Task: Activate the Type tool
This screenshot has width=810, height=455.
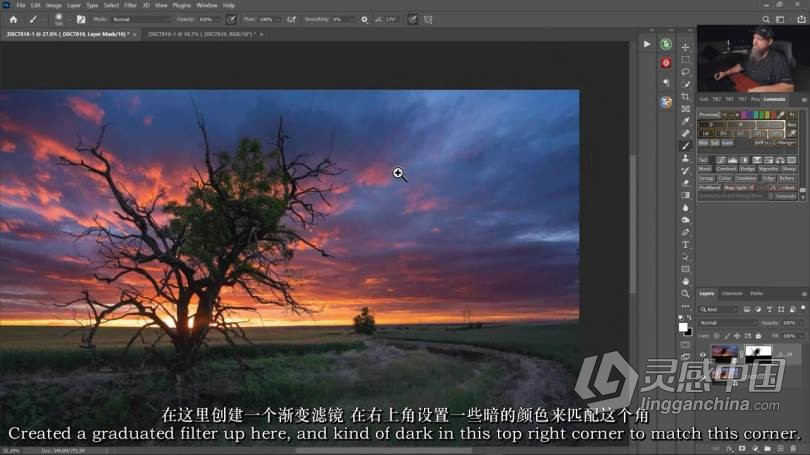Action: pos(685,244)
